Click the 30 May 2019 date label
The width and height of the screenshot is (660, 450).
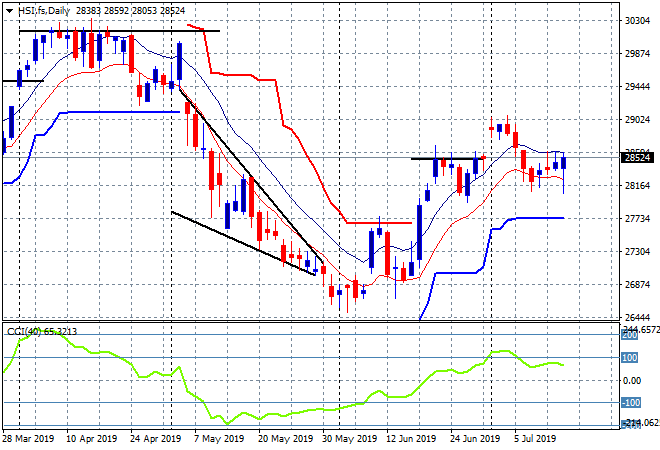349,439
